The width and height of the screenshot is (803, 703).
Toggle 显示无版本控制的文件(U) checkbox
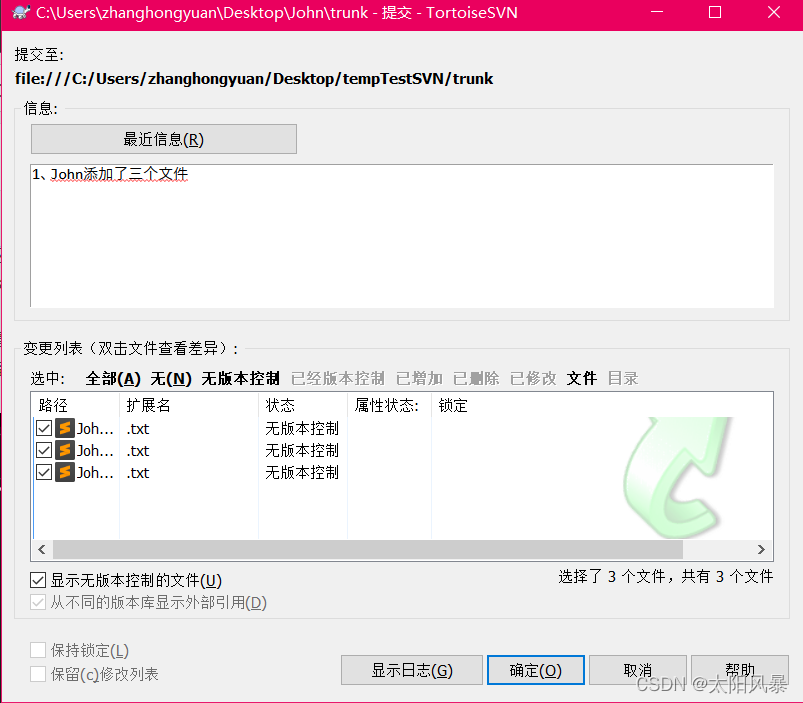[x=38, y=580]
